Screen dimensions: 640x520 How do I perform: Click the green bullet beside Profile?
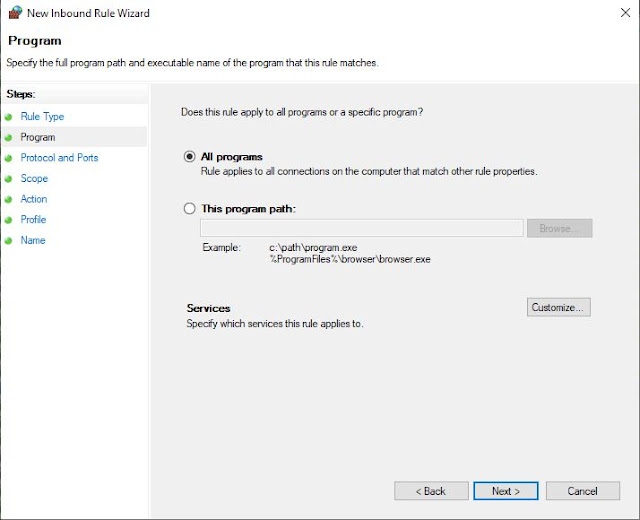pyautogui.click(x=9, y=220)
